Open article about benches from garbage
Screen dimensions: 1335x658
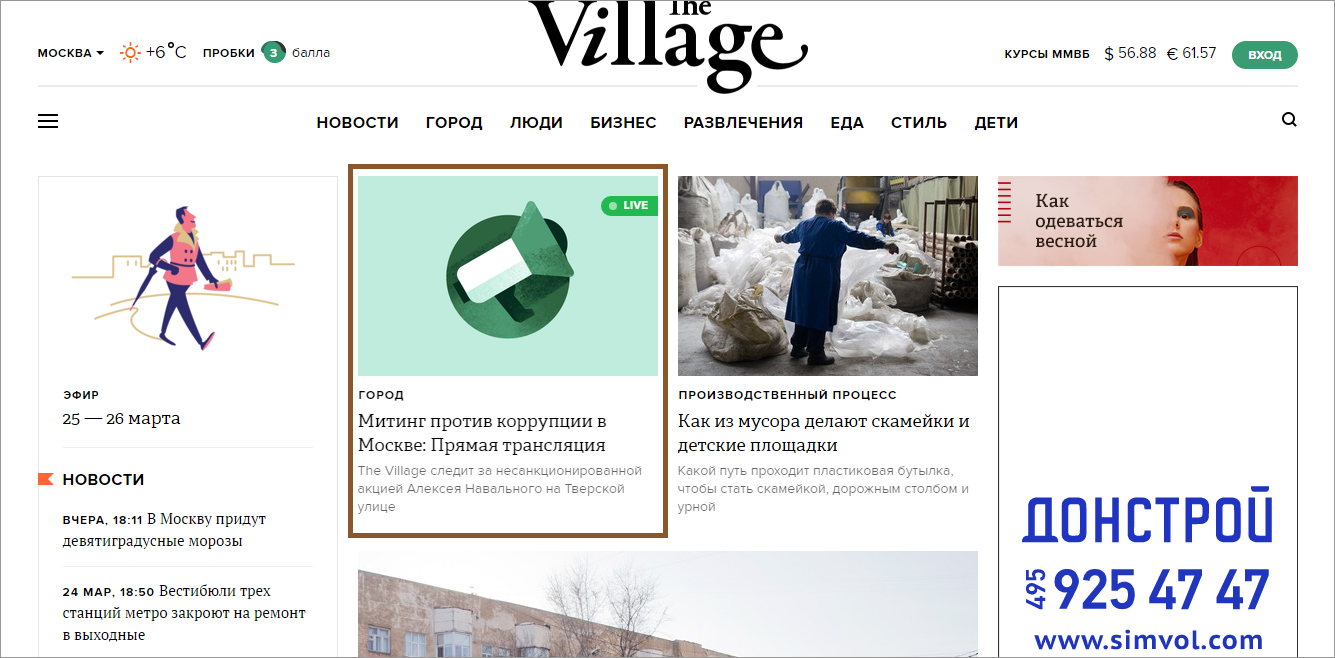point(824,433)
